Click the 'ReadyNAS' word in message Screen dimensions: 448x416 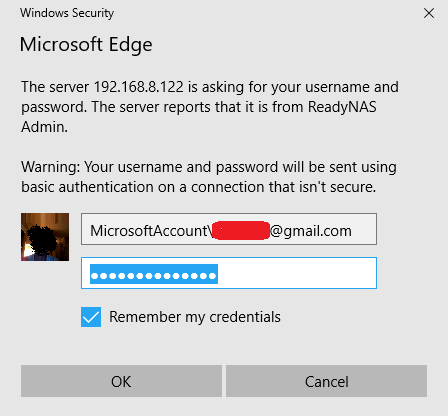point(342,107)
